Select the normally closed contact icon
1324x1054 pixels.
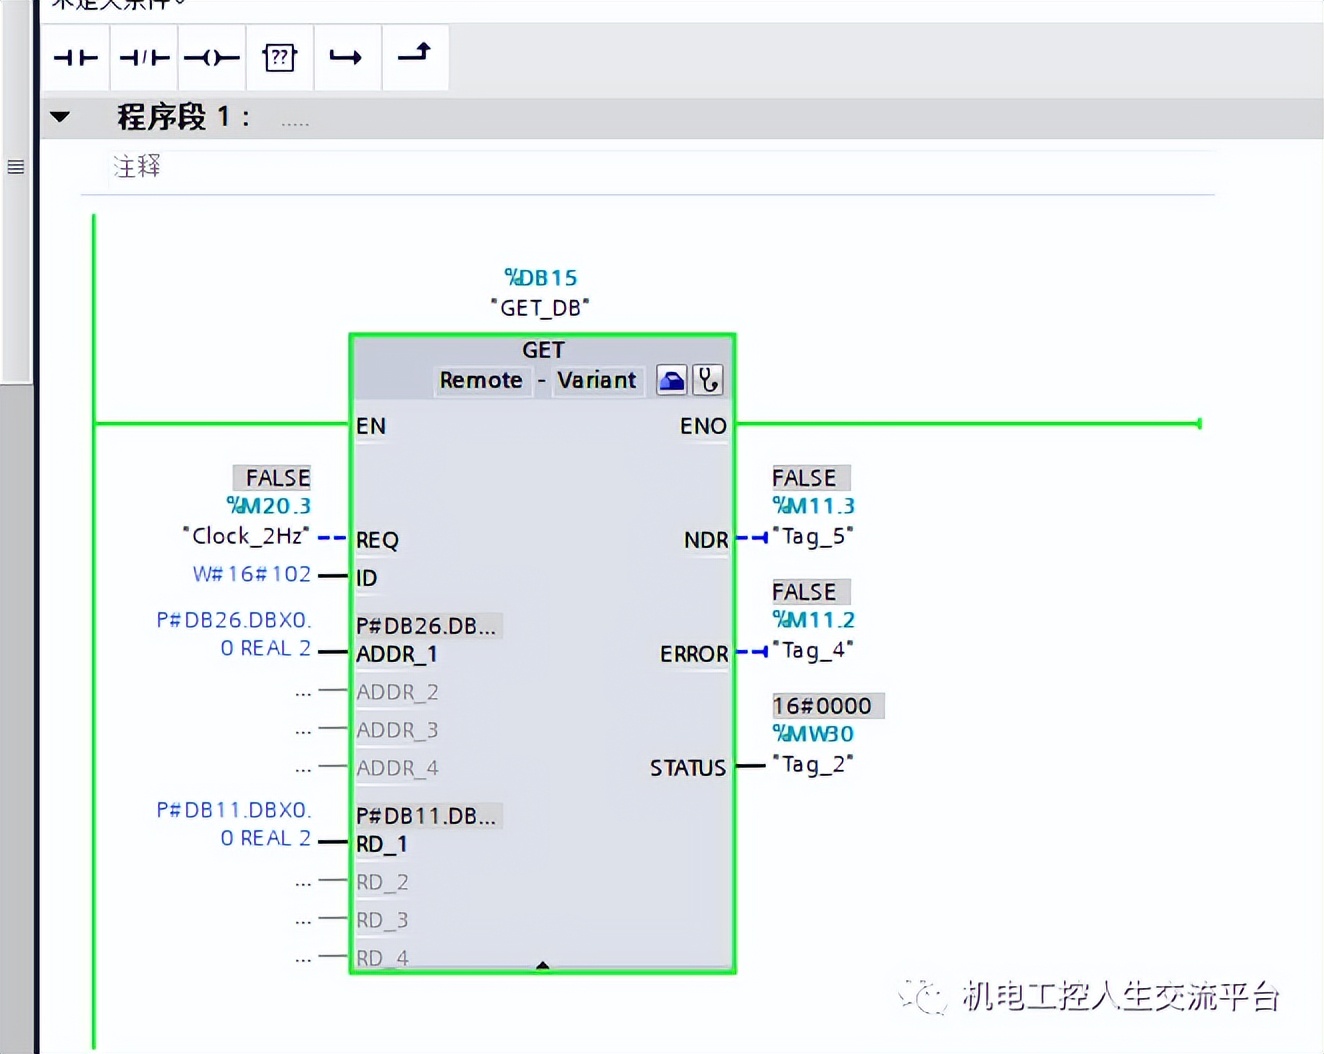143,57
